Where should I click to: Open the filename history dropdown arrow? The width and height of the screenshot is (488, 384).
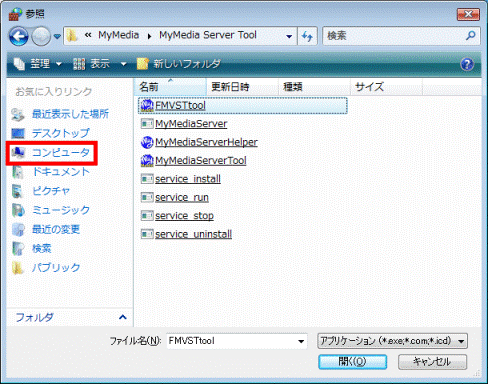pos(301,341)
